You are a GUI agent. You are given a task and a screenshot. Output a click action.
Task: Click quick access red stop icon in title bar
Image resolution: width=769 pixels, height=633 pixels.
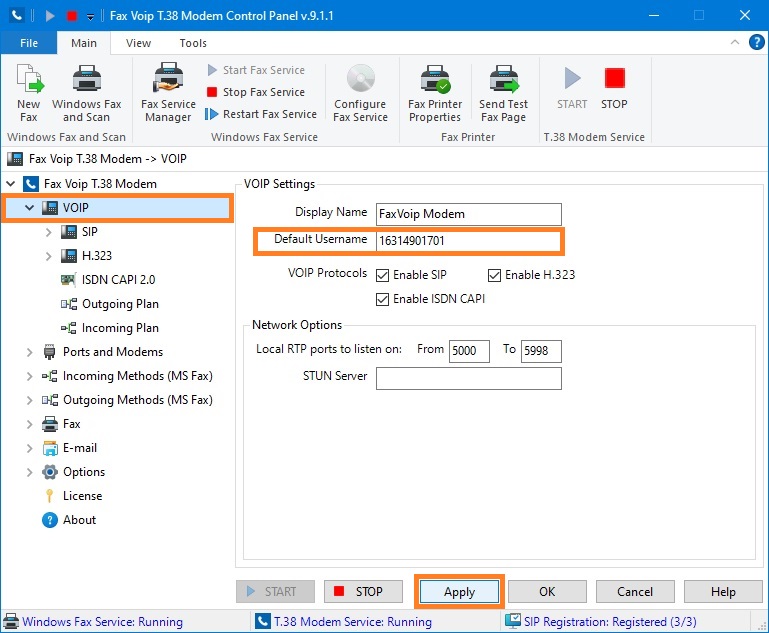coord(72,16)
